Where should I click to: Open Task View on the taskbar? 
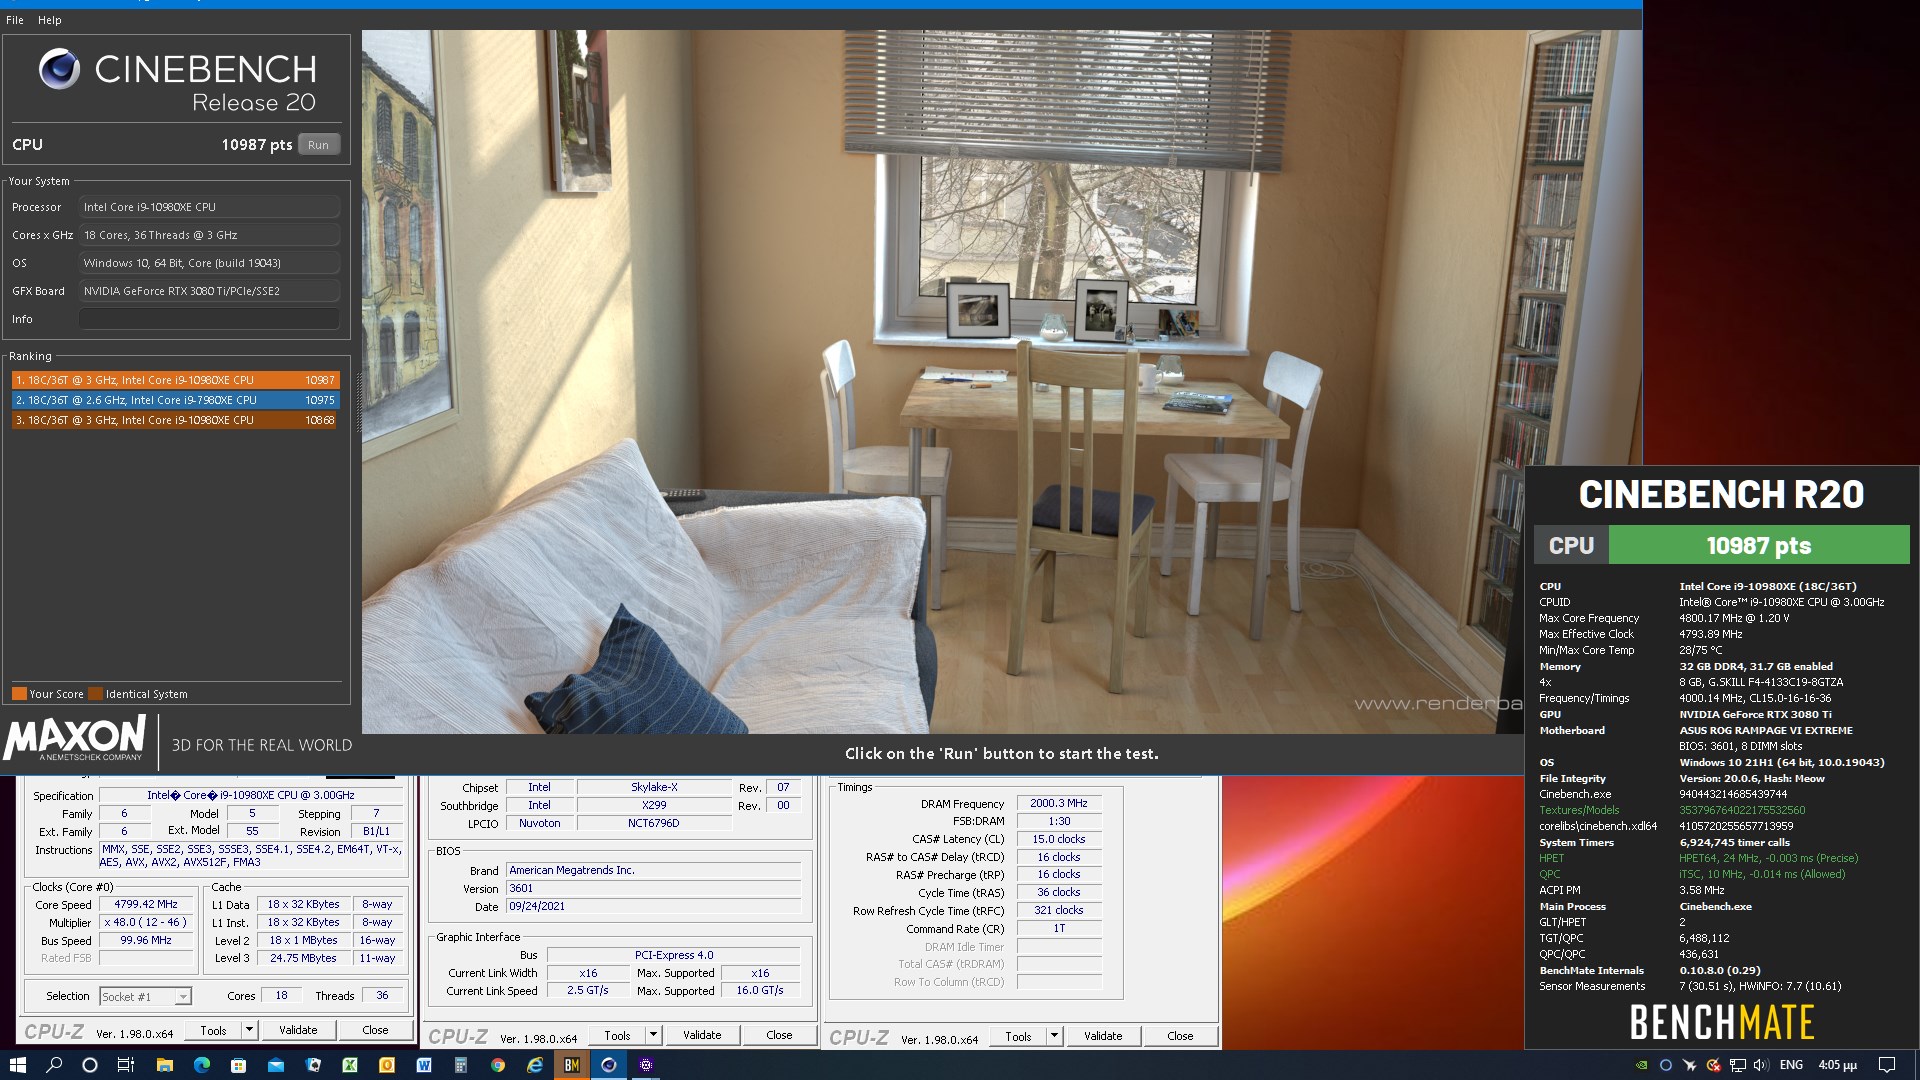tap(126, 1065)
